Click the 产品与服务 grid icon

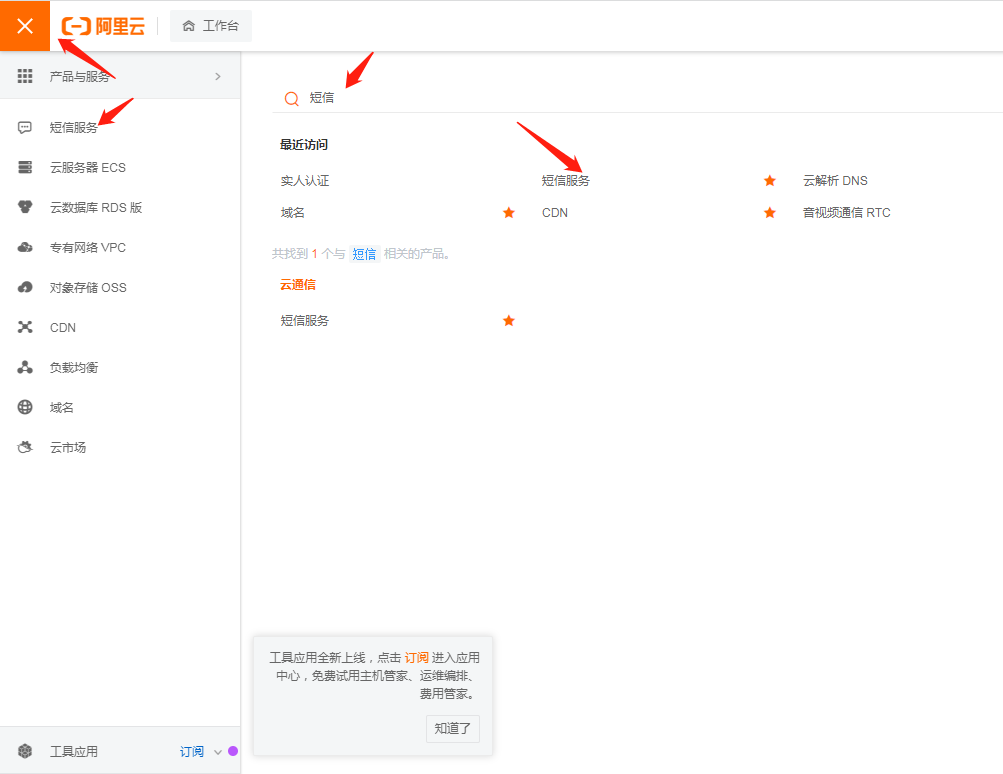point(25,76)
